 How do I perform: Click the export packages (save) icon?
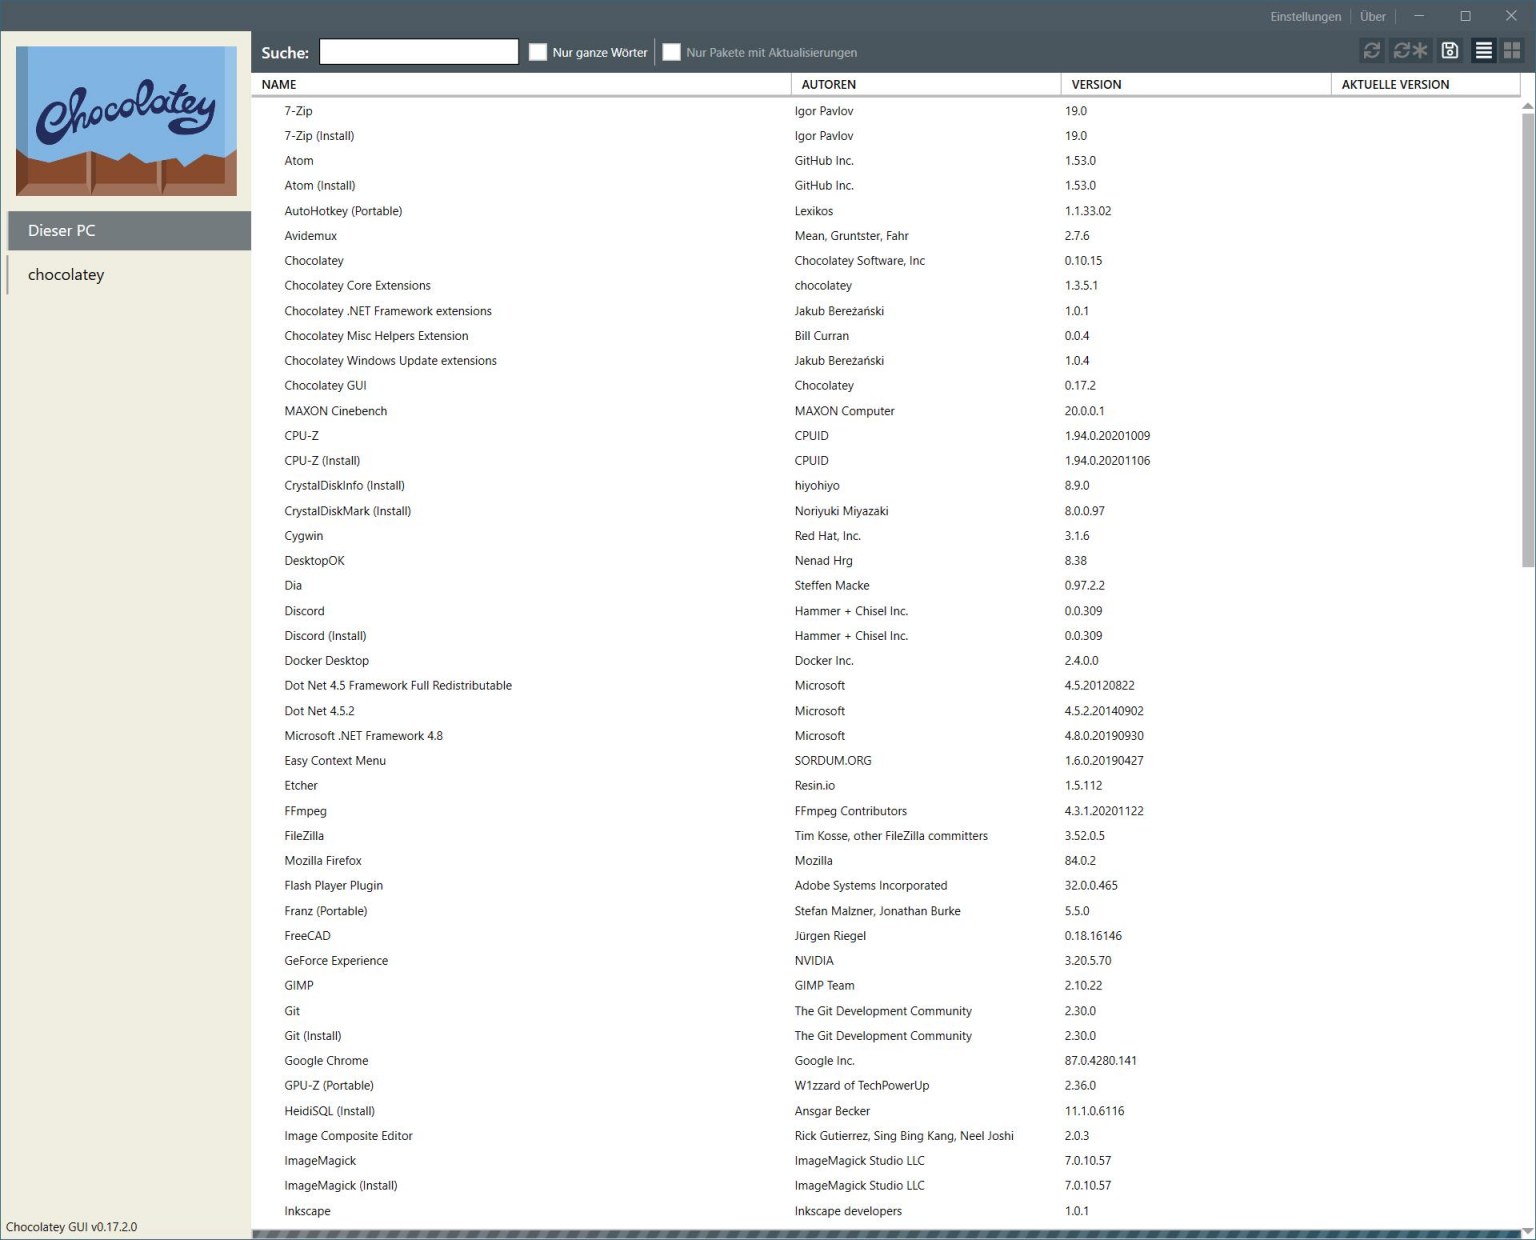click(1449, 51)
